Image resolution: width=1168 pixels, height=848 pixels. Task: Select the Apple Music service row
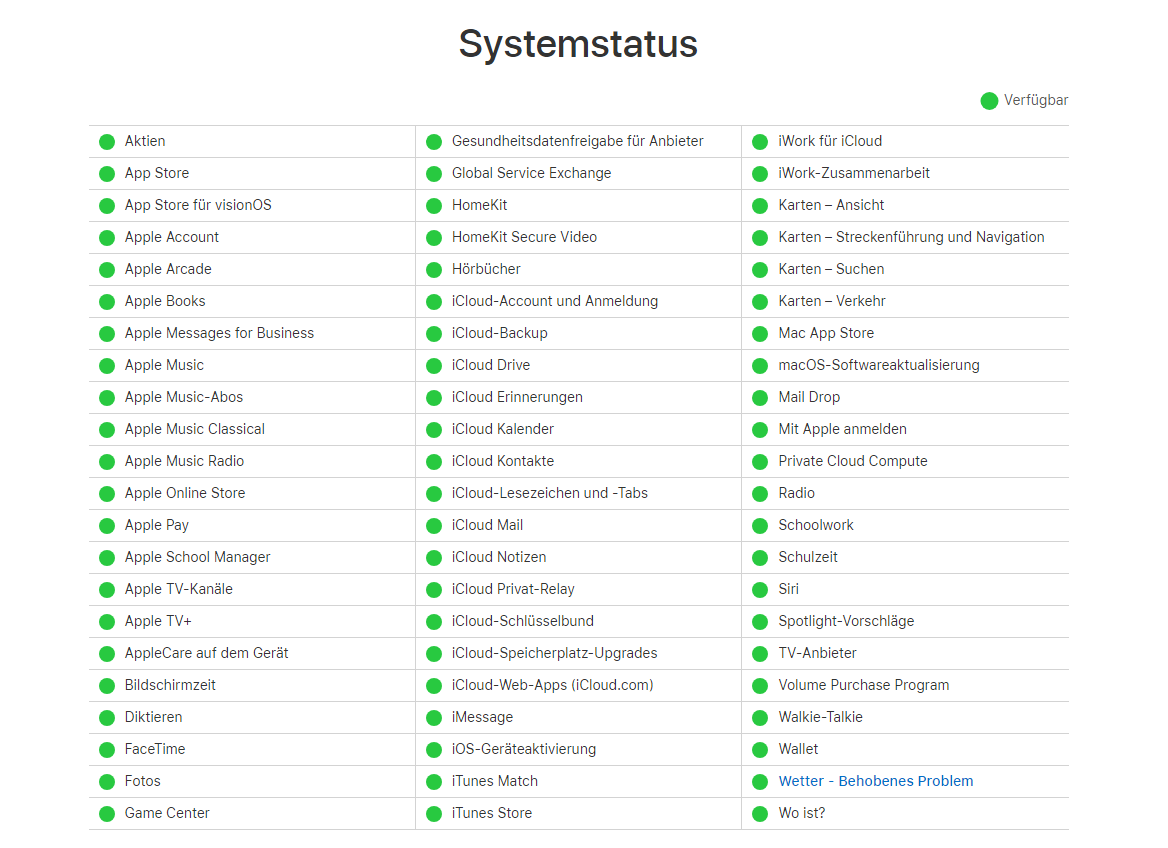click(164, 365)
